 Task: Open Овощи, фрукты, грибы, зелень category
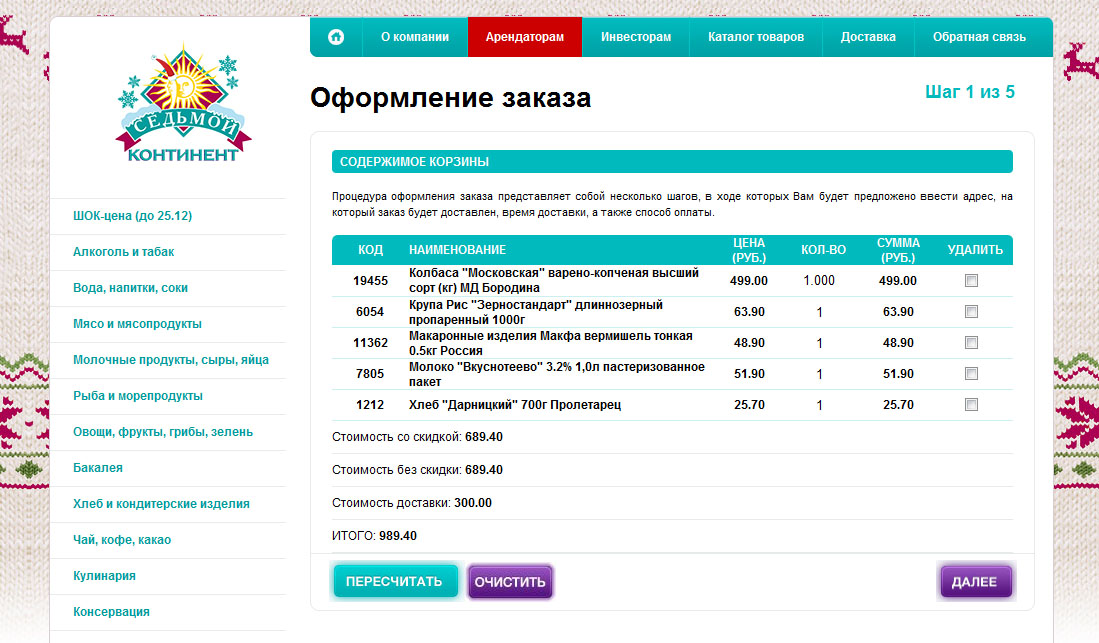[163, 432]
